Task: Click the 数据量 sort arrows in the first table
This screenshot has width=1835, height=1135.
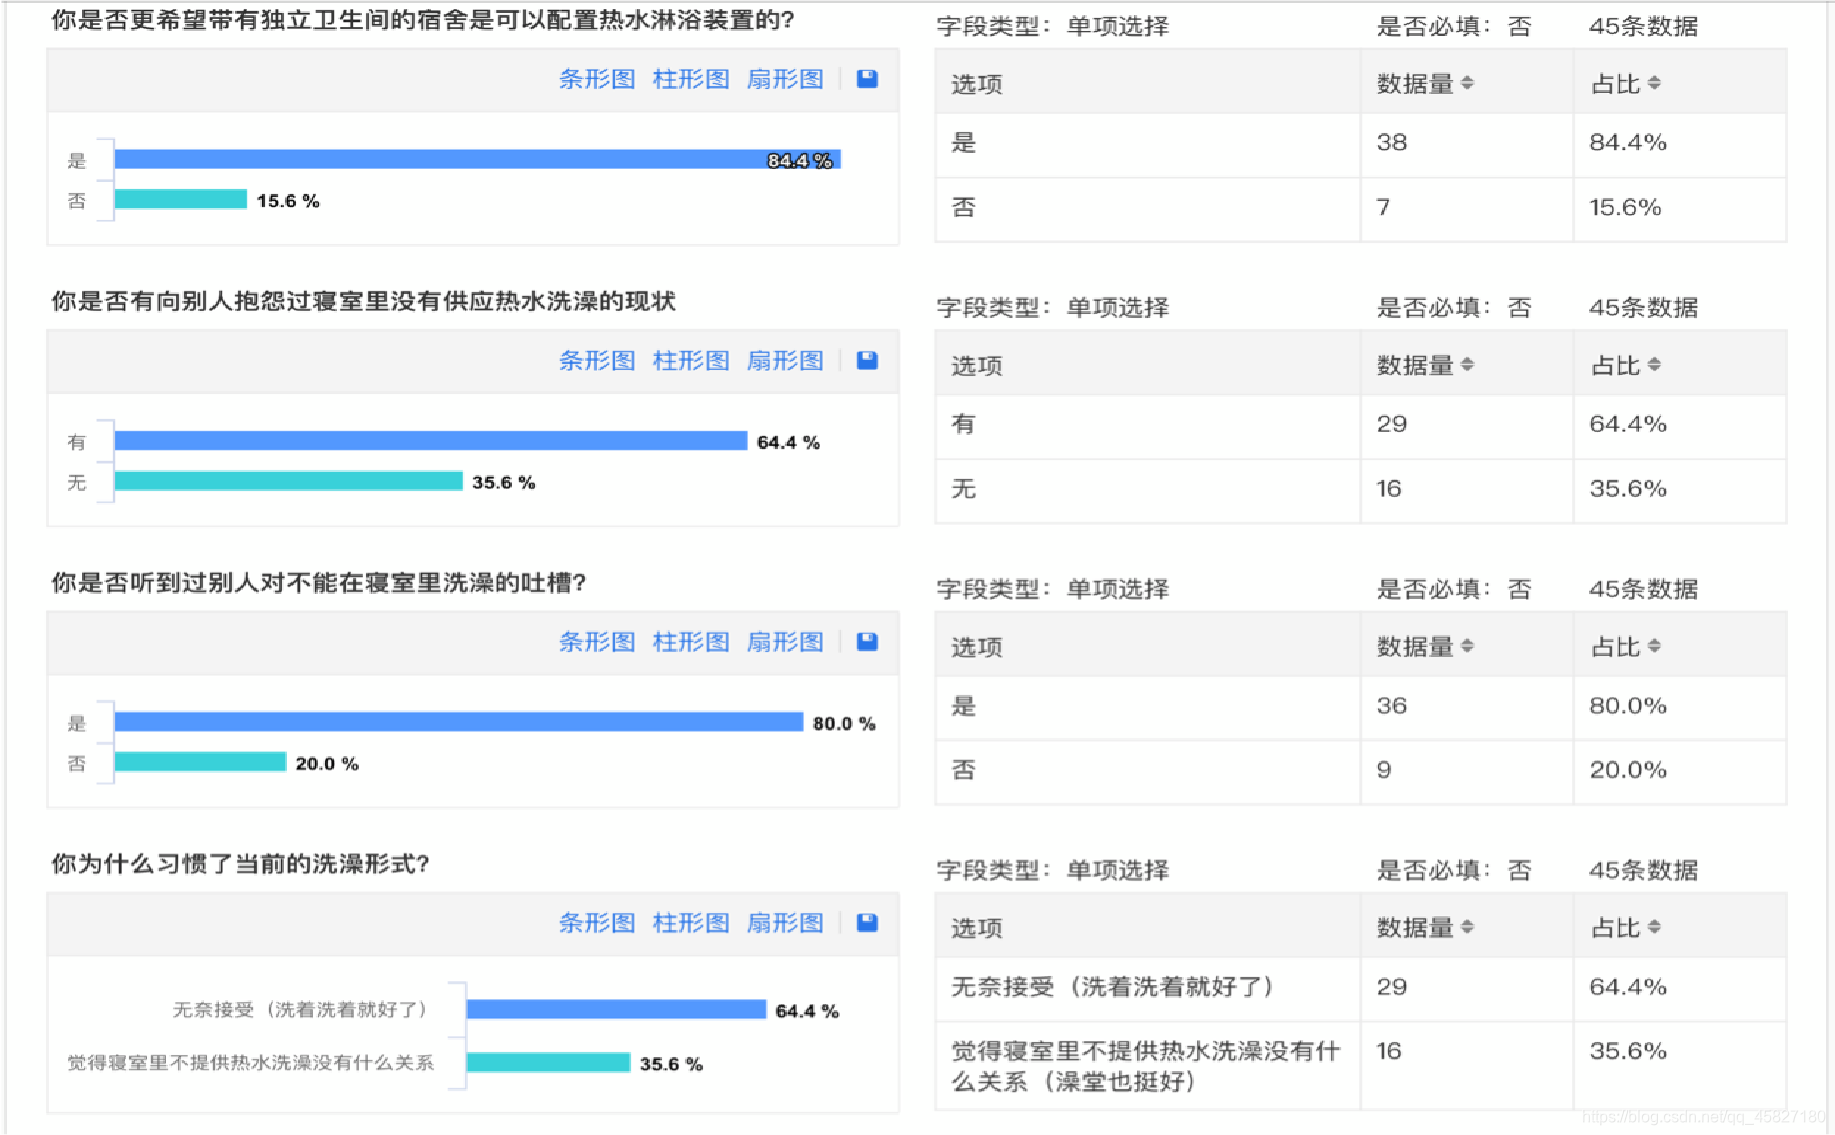Action: pyautogui.click(x=1466, y=83)
